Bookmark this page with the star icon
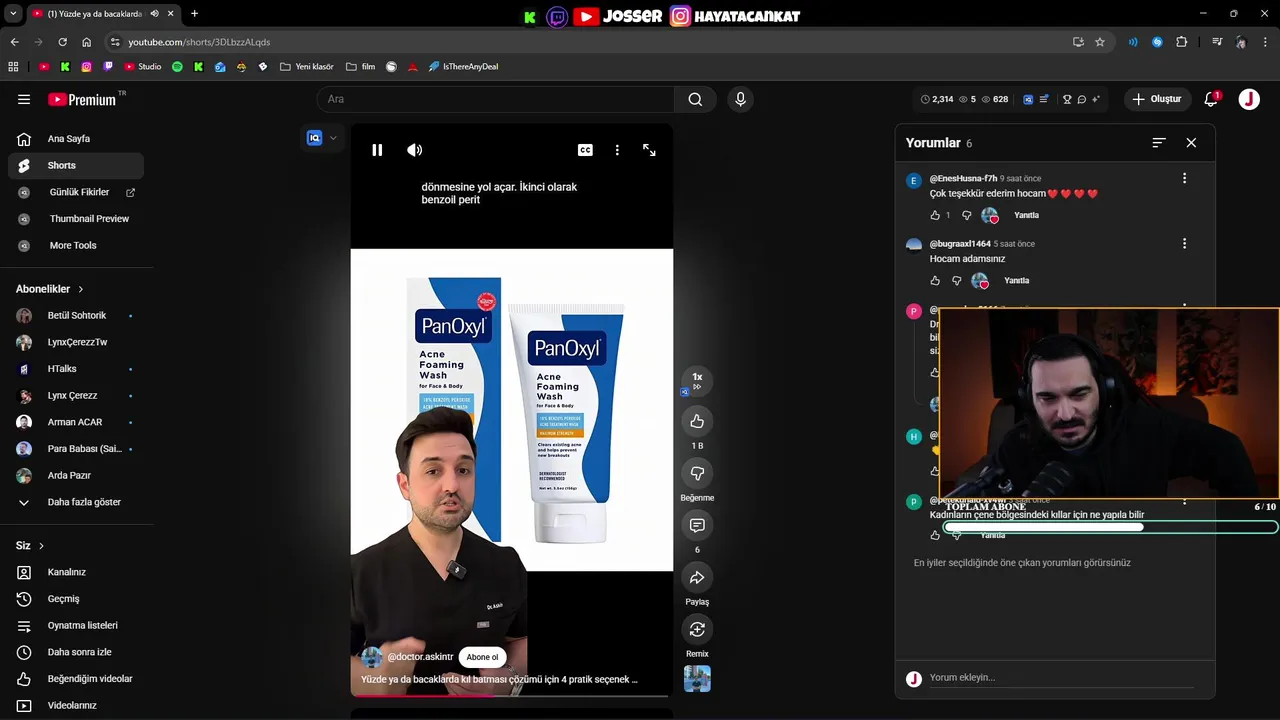Screen dimensions: 1280x720 coord(1100,42)
